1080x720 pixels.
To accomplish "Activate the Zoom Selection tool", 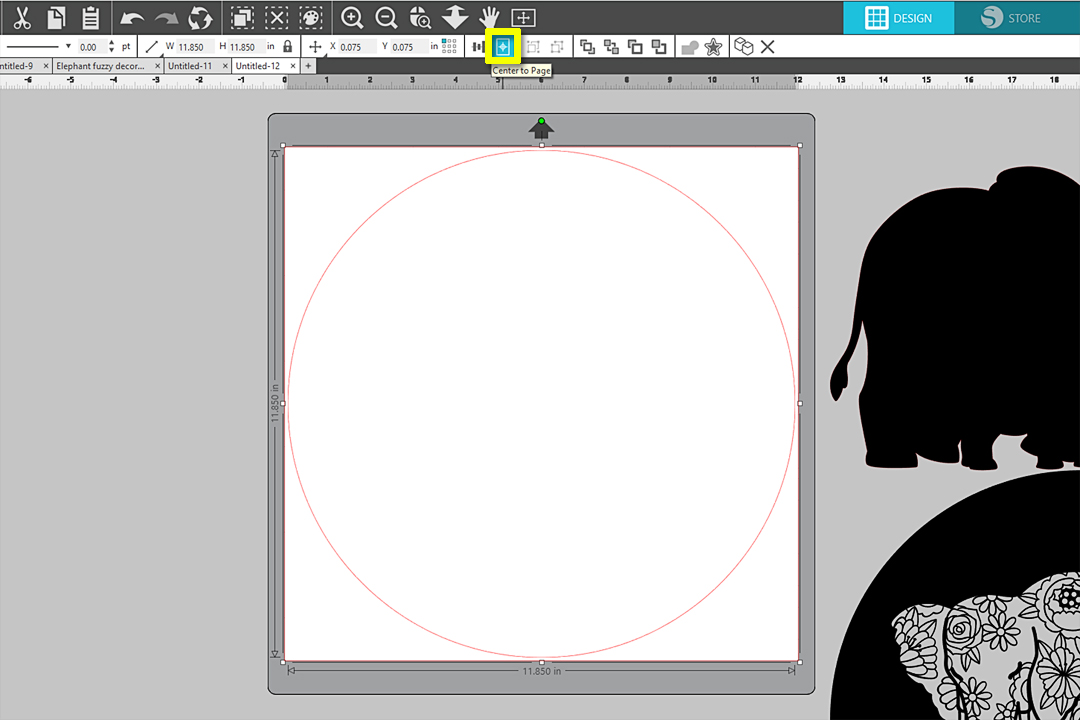I will point(420,18).
